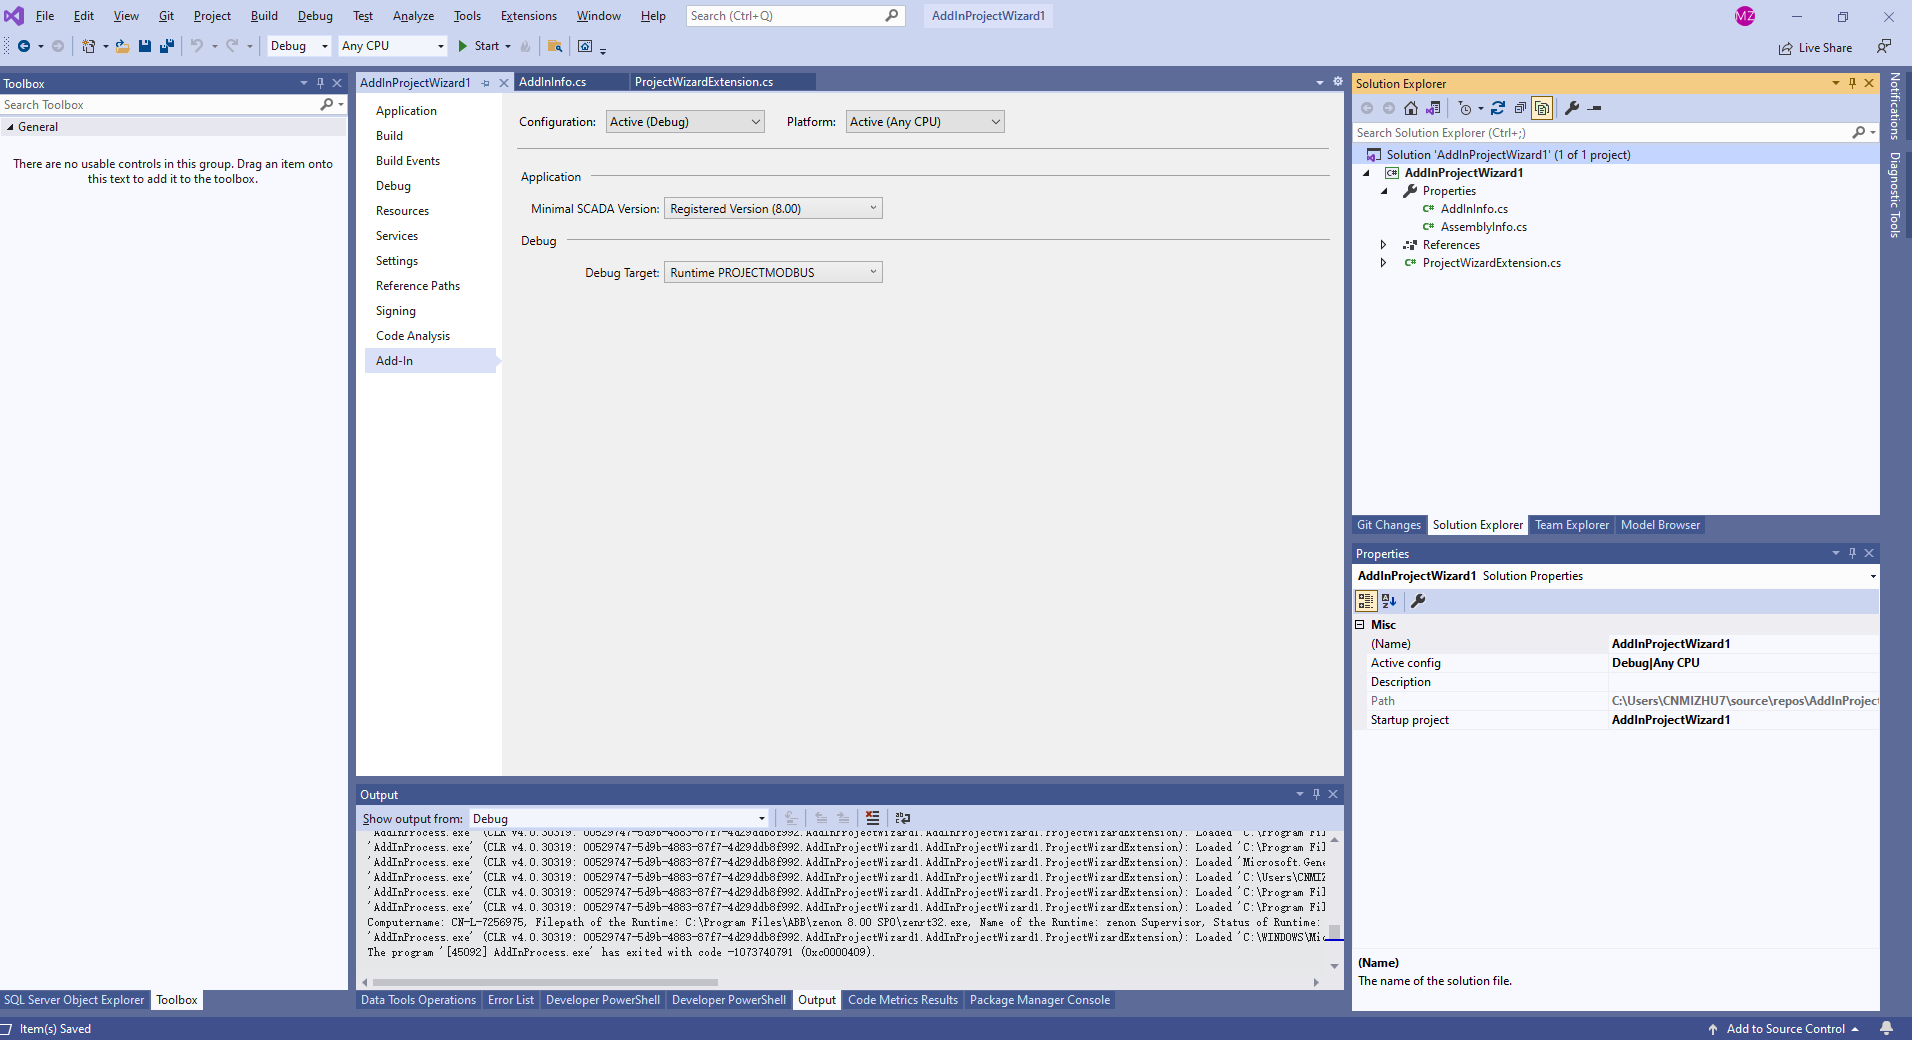Open the Analyze menu
Screen dimensions: 1912x1040
tap(413, 16)
